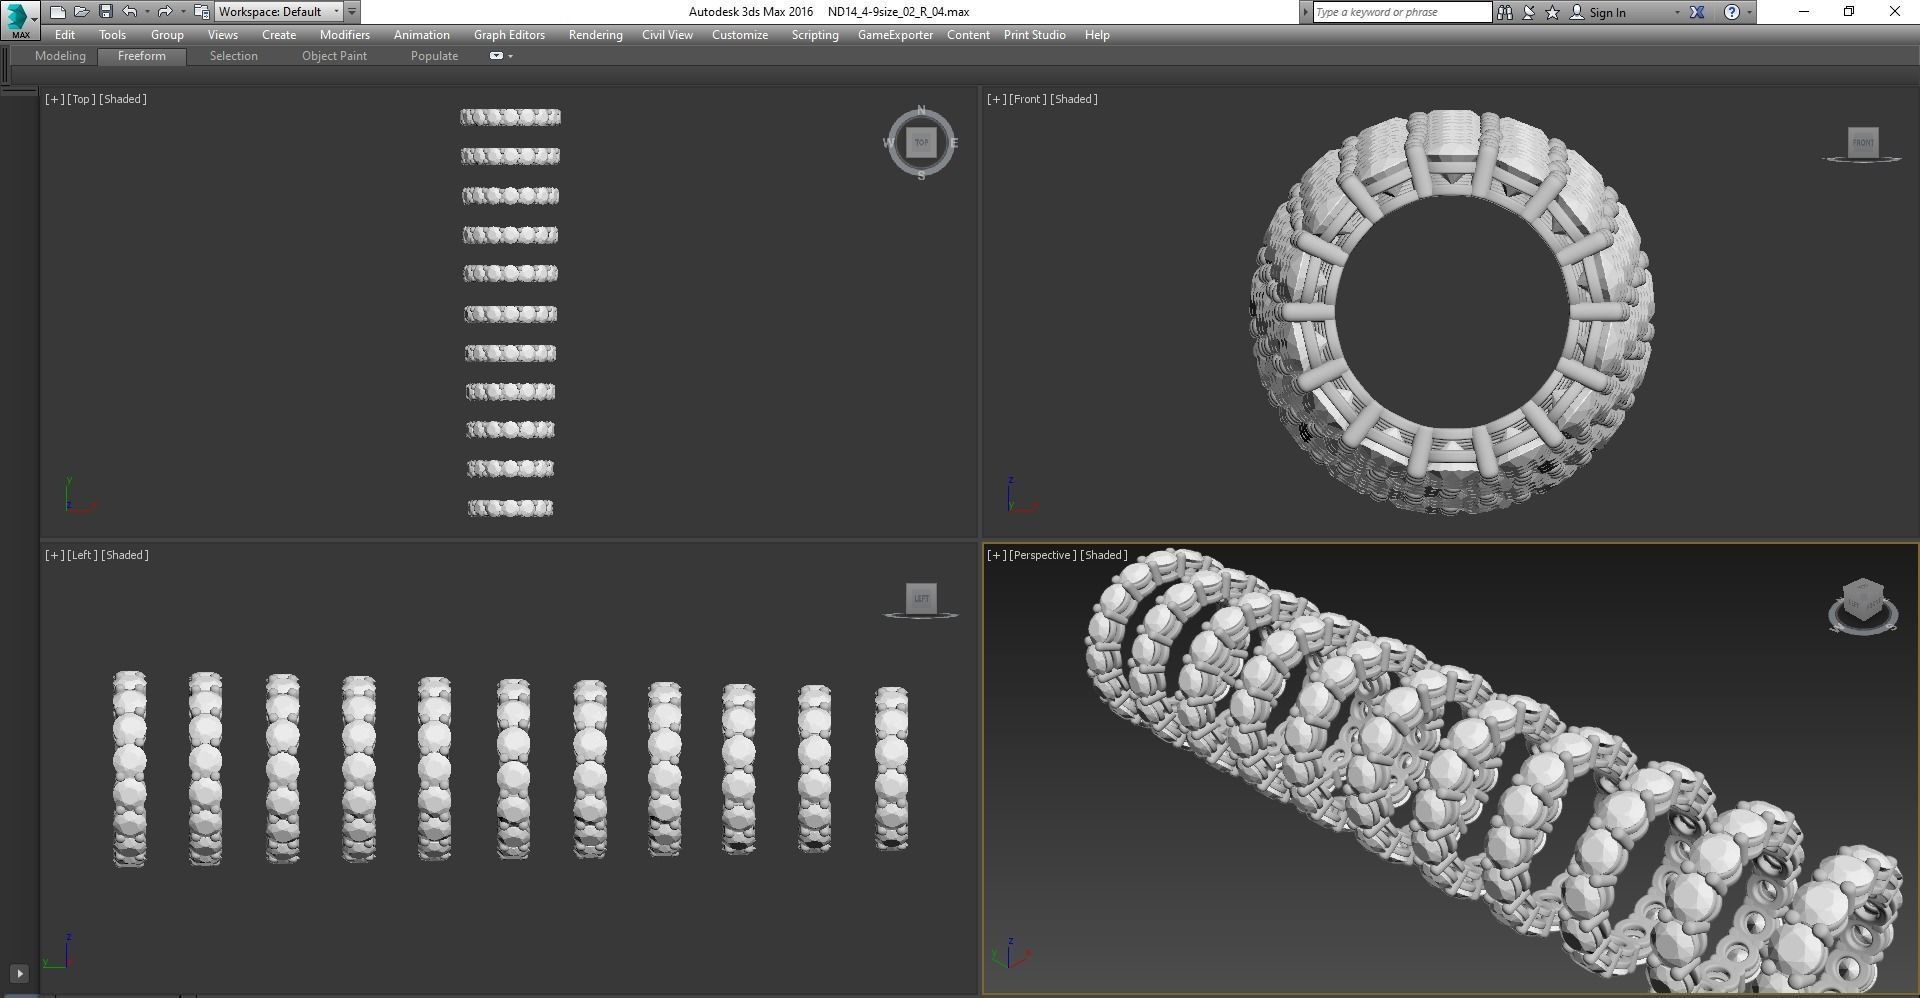Click the Open File folder icon
Screen dimensions: 1920x998
click(x=81, y=12)
